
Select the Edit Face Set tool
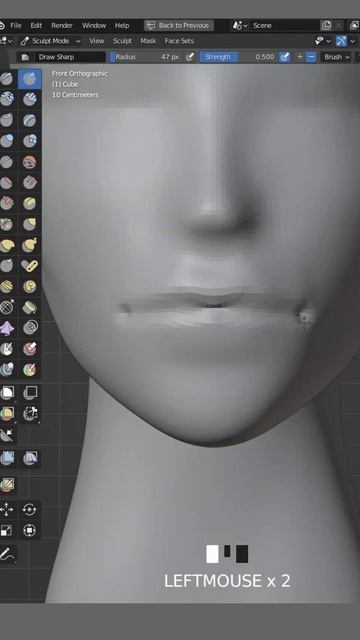click(x=6, y=484)
